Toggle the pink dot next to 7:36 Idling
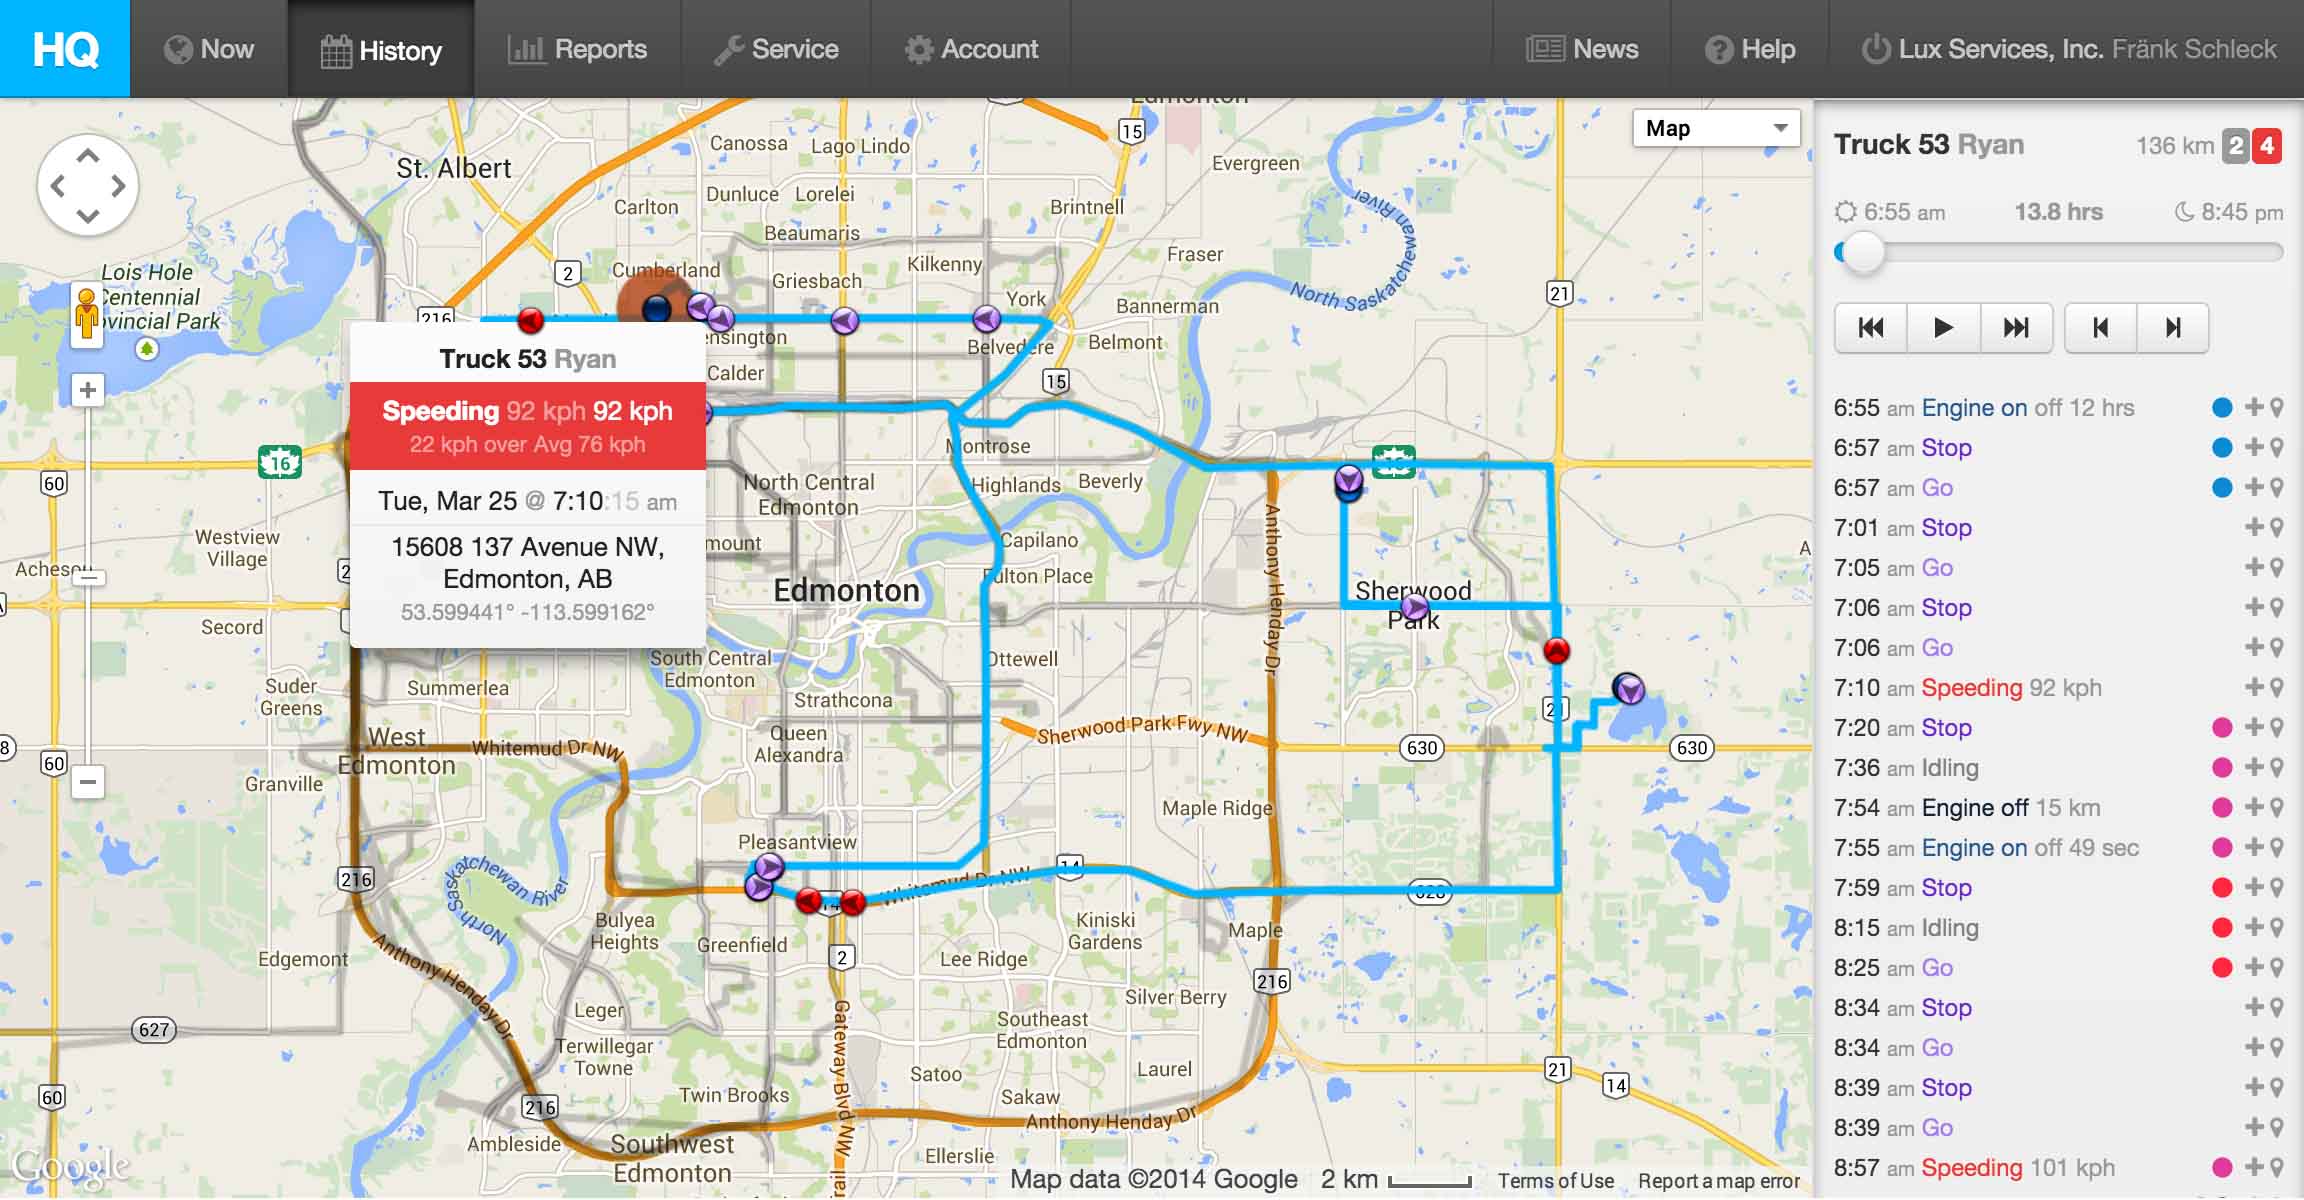Image resolution: width=2304 pixels, height=1200 pixels. (x=2224, y=767)
